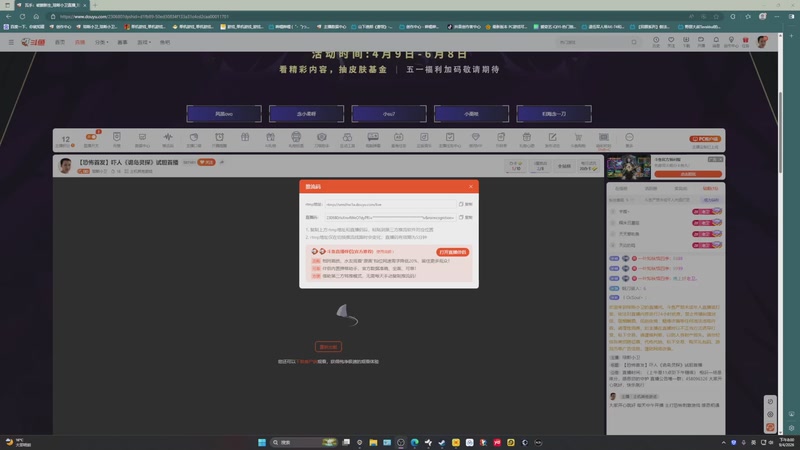Click the heart shield toolbar icon
This screenshot has height=450, width=800.
pyautogui.click(x=476, y=137)
